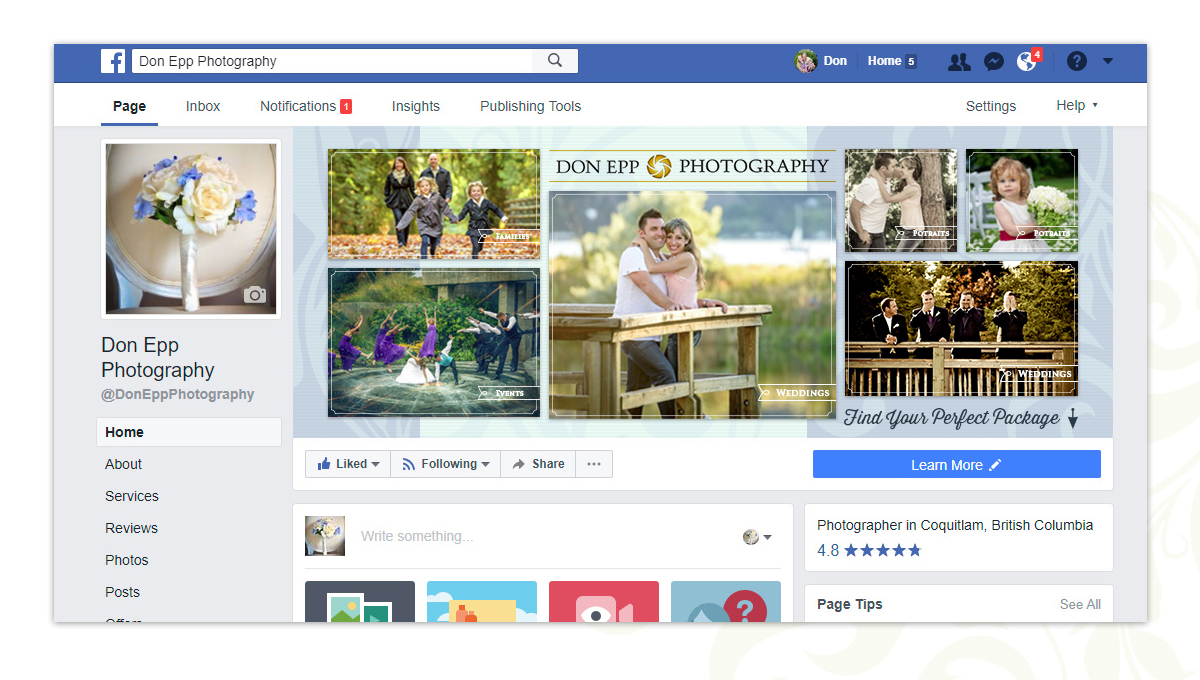Screen dimensions: 1200x680
Task: Click the Share button
Action: pos(538,464)
